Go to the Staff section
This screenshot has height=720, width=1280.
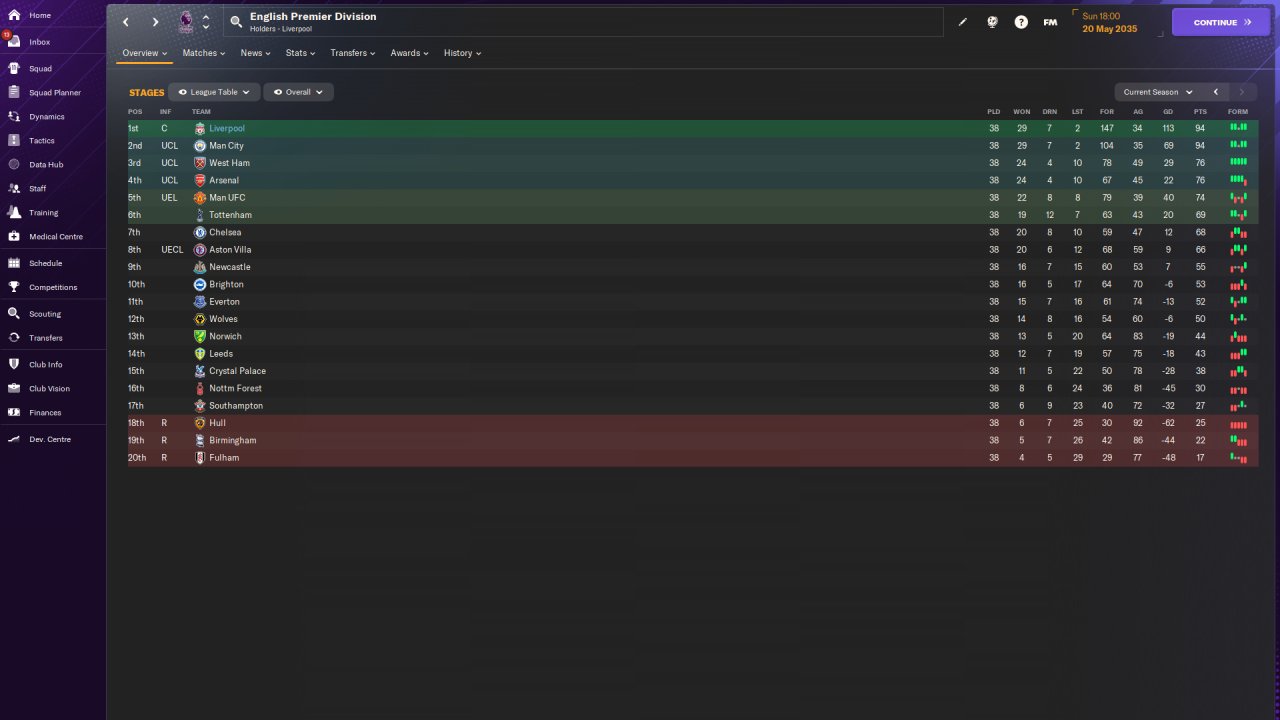[x=38, y=189]
